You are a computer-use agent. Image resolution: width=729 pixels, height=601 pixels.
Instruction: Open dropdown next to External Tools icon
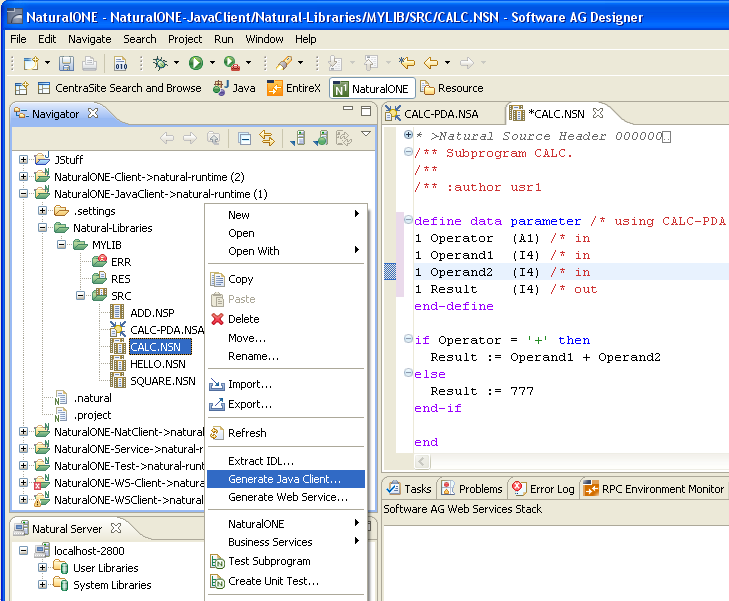click(x=248, y=63)
